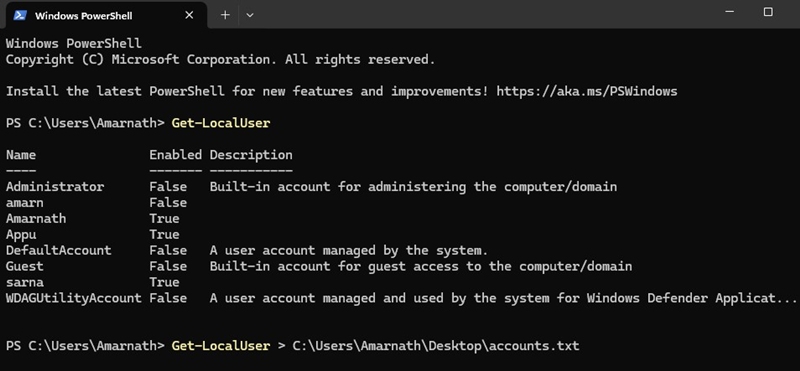The width and height of the screenshot is (800, 371).
Task: Click 'A user account managed by the system.'
Action: (349, 251)
